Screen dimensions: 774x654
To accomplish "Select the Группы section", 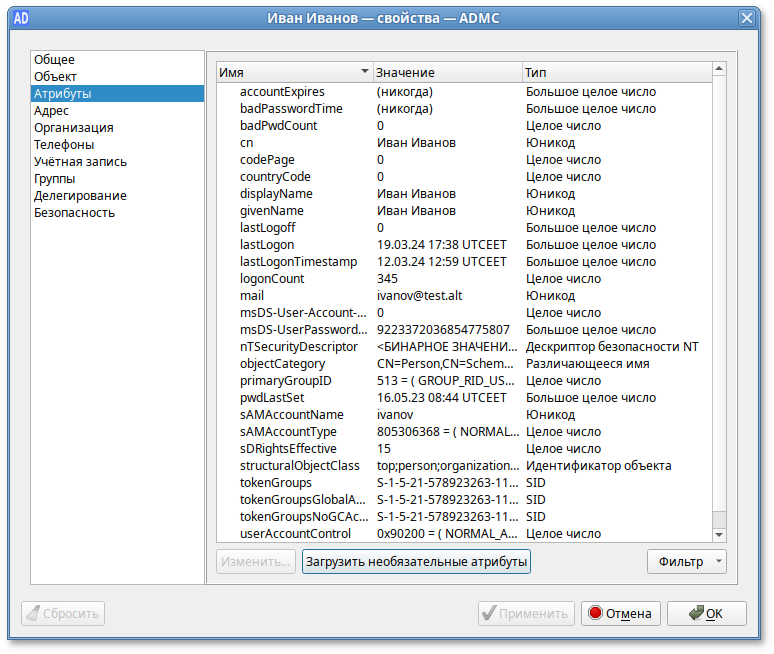I will (x=55, y=178).
